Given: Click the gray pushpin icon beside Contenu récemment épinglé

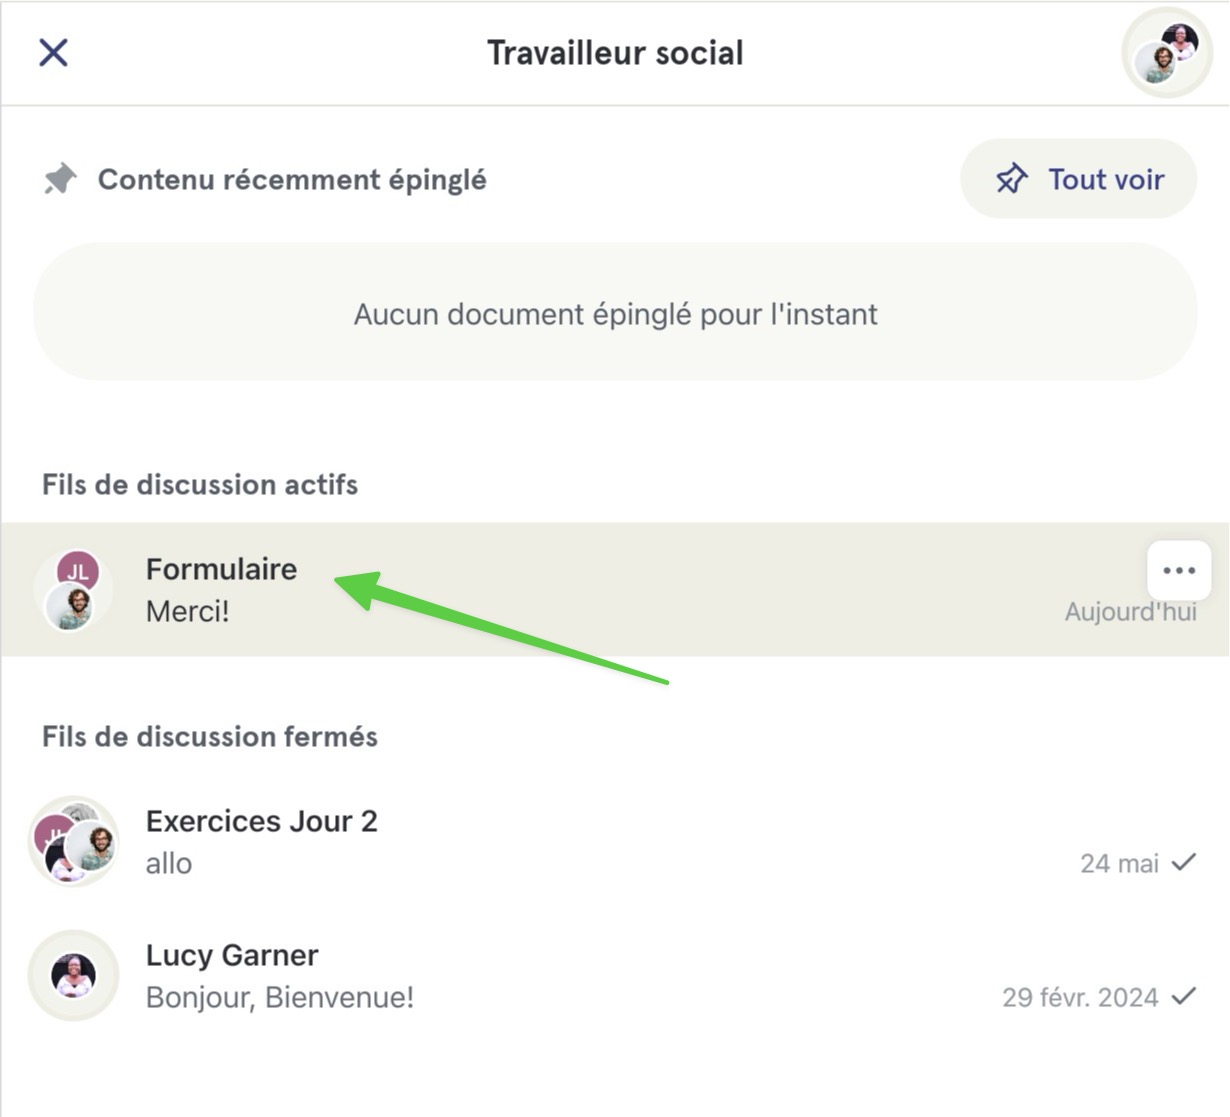Looking at the screenshot, I should click(x=60, y=180).
